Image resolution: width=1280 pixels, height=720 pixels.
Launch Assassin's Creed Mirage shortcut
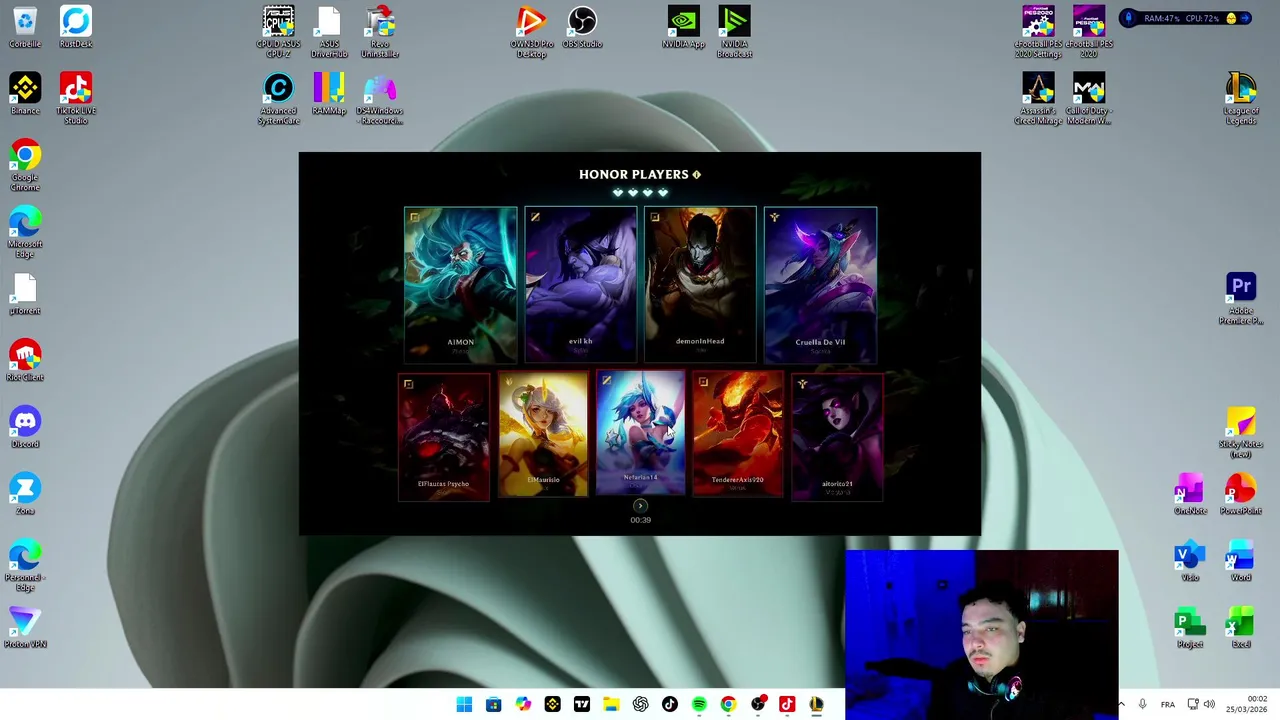pos(1038,99)
